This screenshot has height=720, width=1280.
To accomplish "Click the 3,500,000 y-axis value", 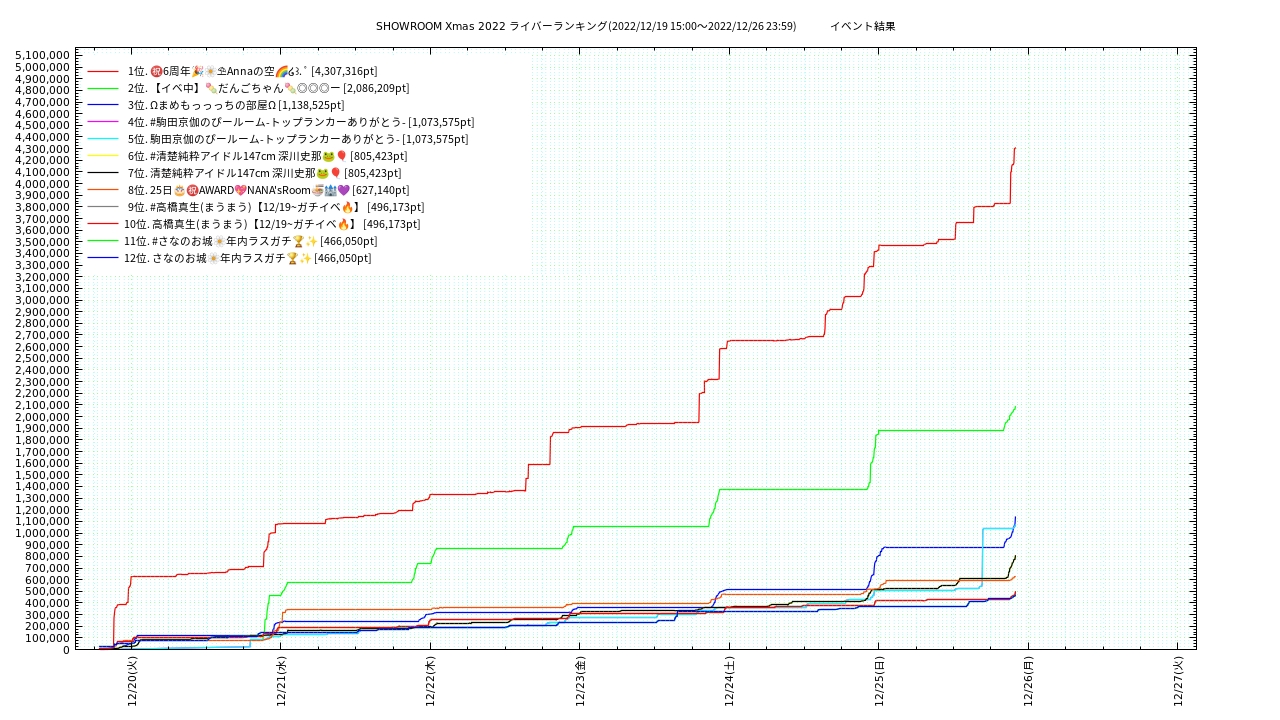I will pyautogui.click(x=44, y=242).
